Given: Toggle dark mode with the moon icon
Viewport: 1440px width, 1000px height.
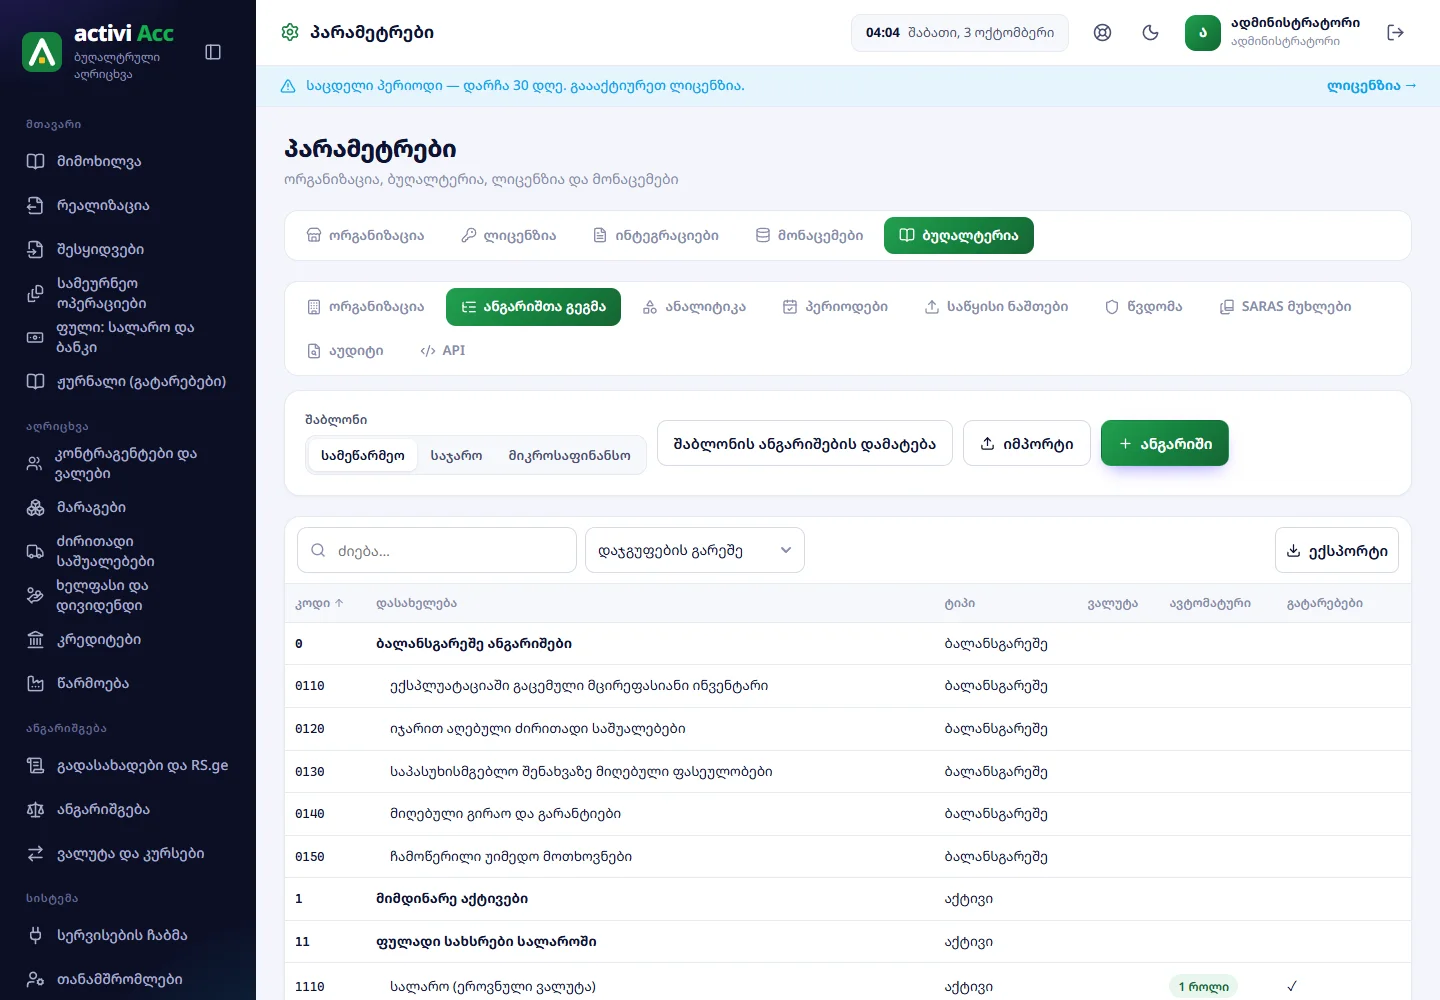Looking at the screenshot, I should pos(1150,33).
